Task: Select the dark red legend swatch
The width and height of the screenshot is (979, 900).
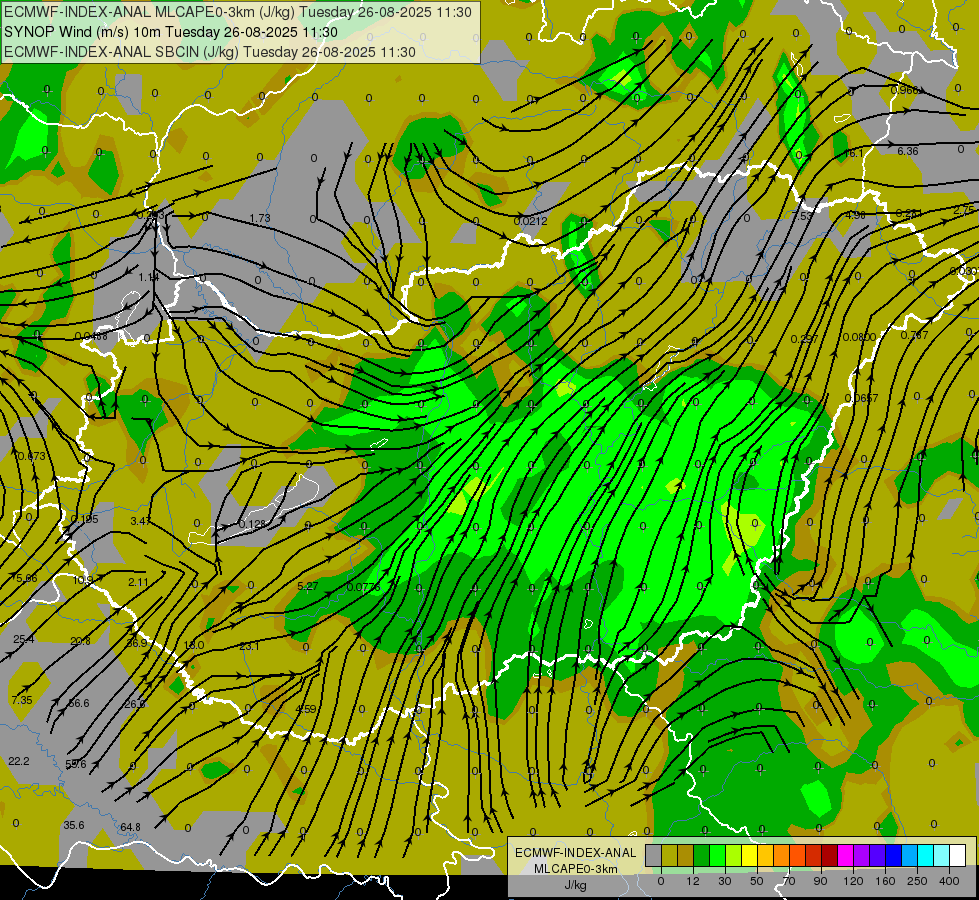Action: point(830,855)
